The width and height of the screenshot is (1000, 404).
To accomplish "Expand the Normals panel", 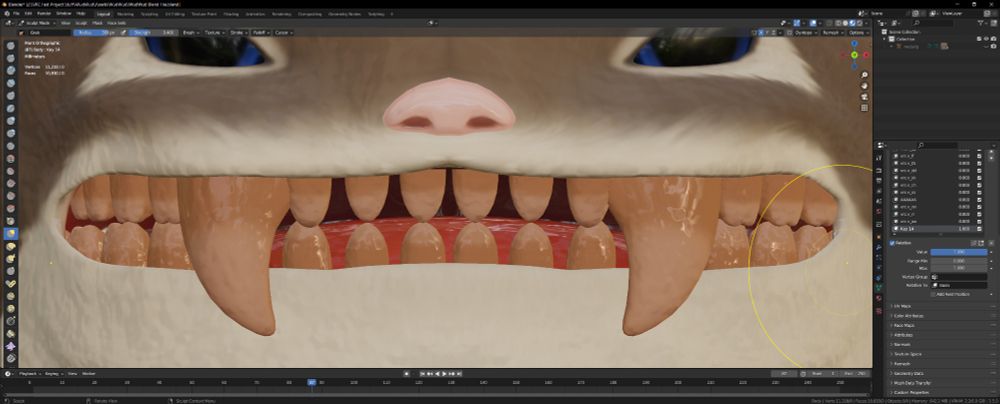I will tap(901, 345).
